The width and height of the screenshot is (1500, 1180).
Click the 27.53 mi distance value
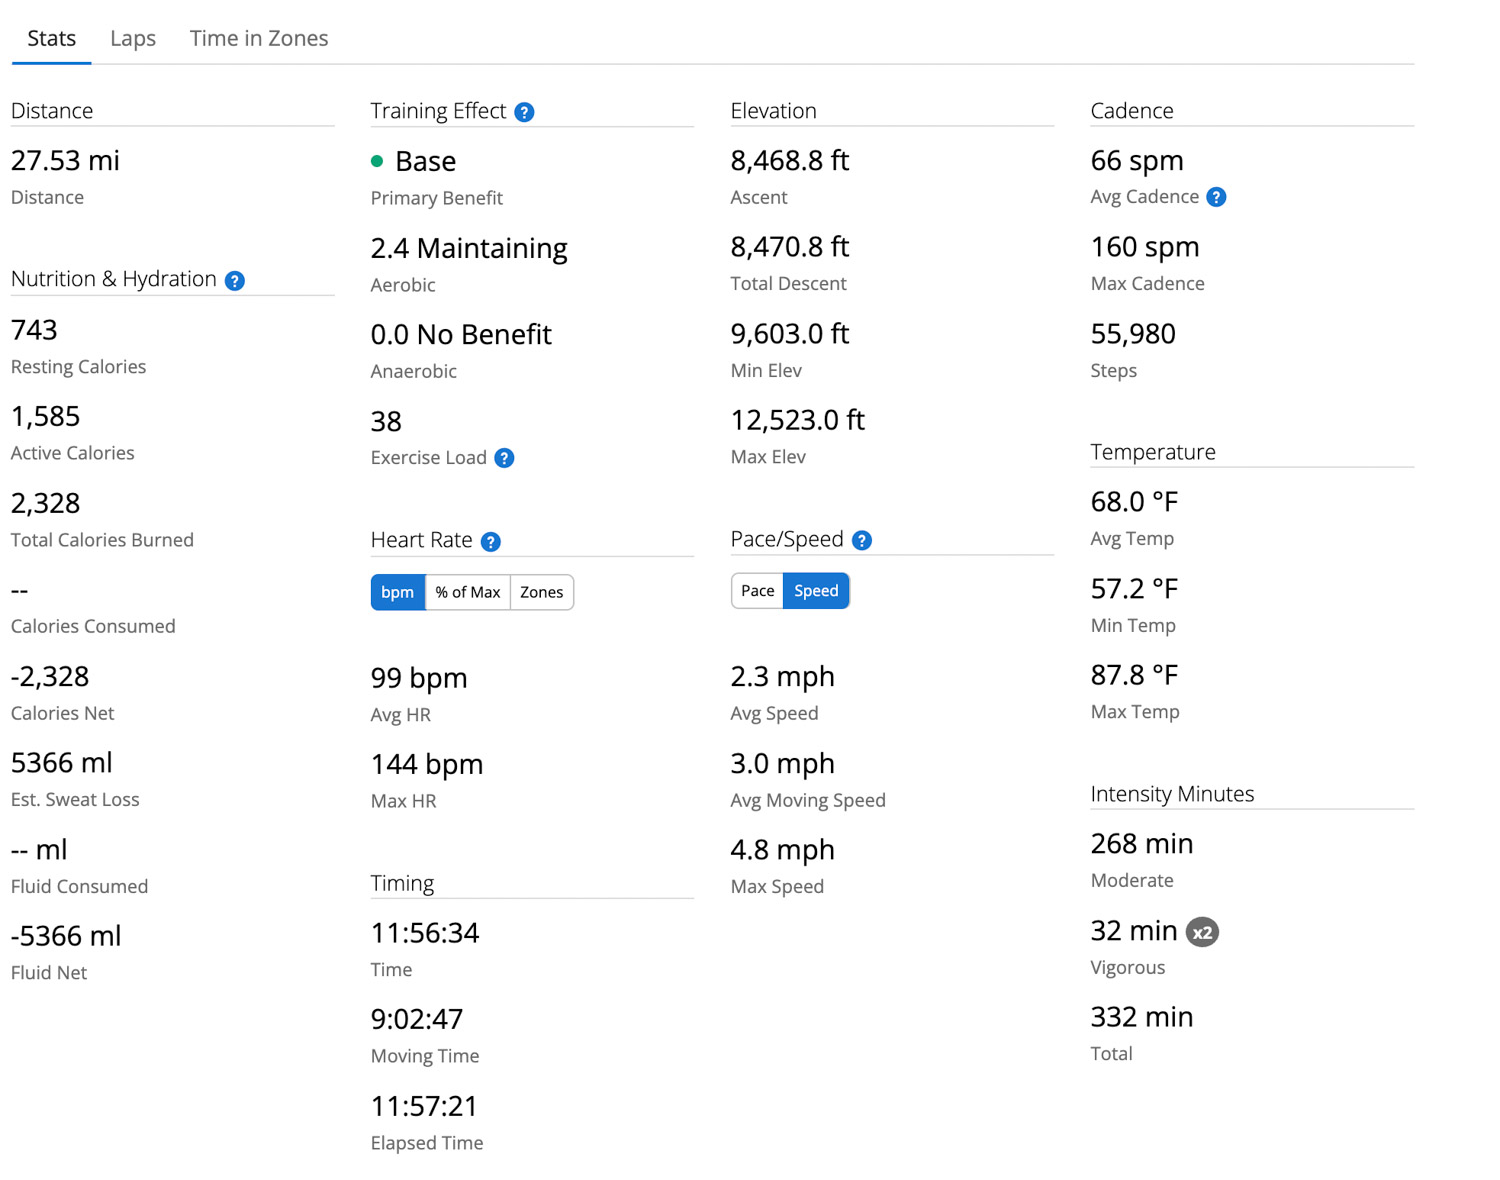[x=65, y=160]
